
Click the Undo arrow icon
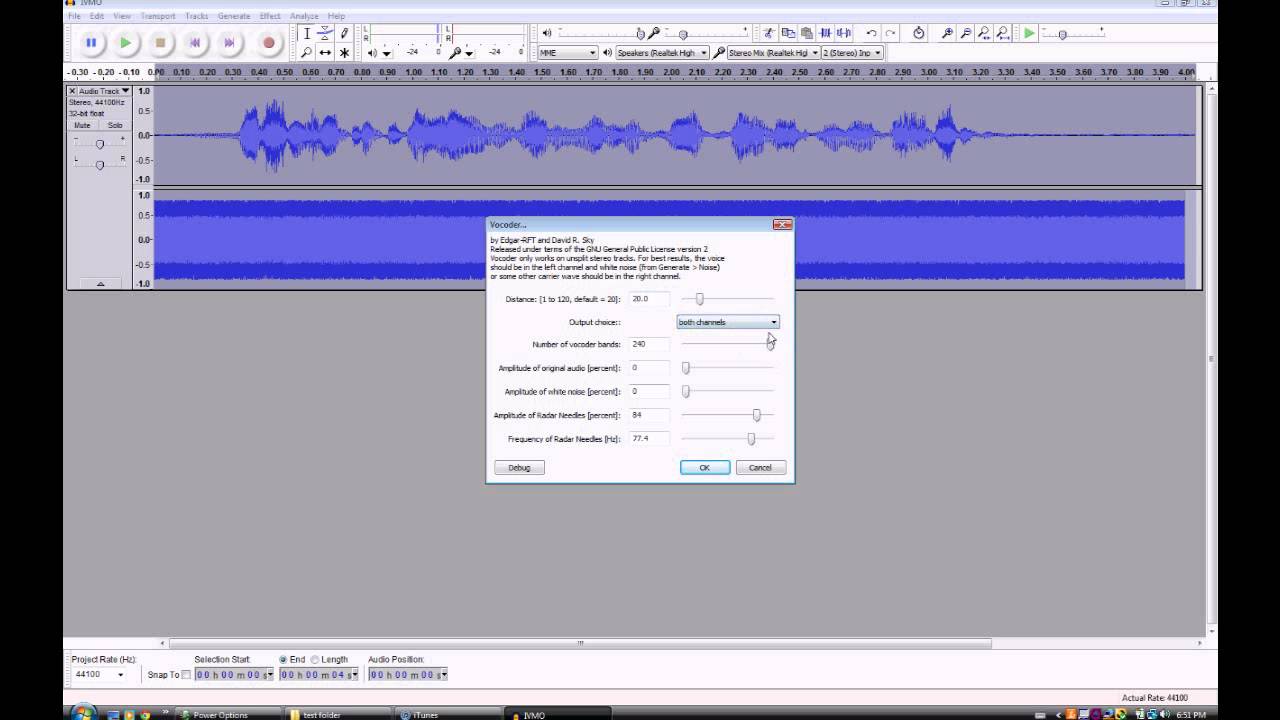[x=871, y=33]
